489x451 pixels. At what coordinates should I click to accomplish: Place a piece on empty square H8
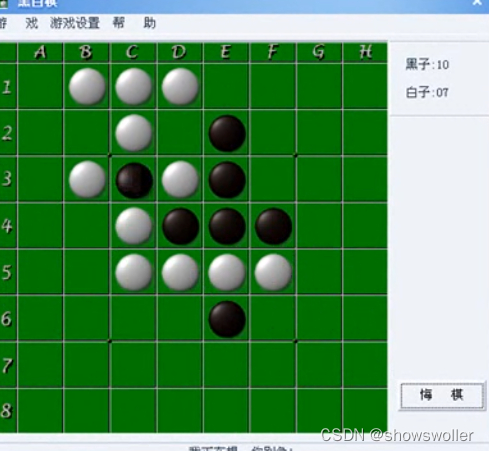click(x=365, y=411)
